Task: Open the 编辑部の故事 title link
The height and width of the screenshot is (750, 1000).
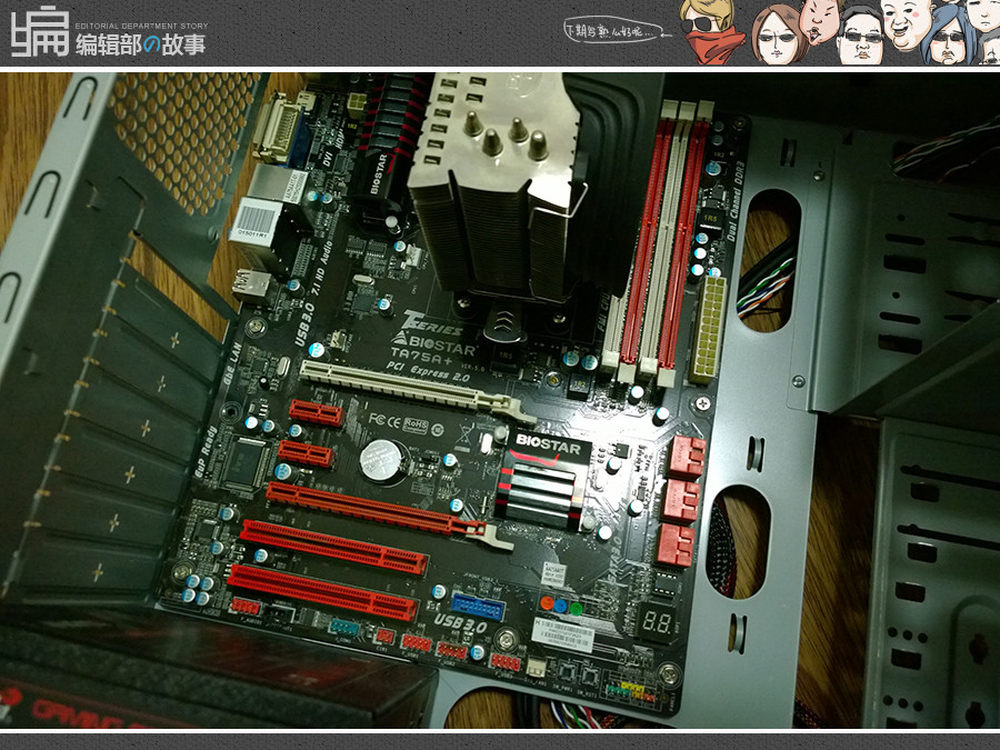Action: (x=140, y=43)
